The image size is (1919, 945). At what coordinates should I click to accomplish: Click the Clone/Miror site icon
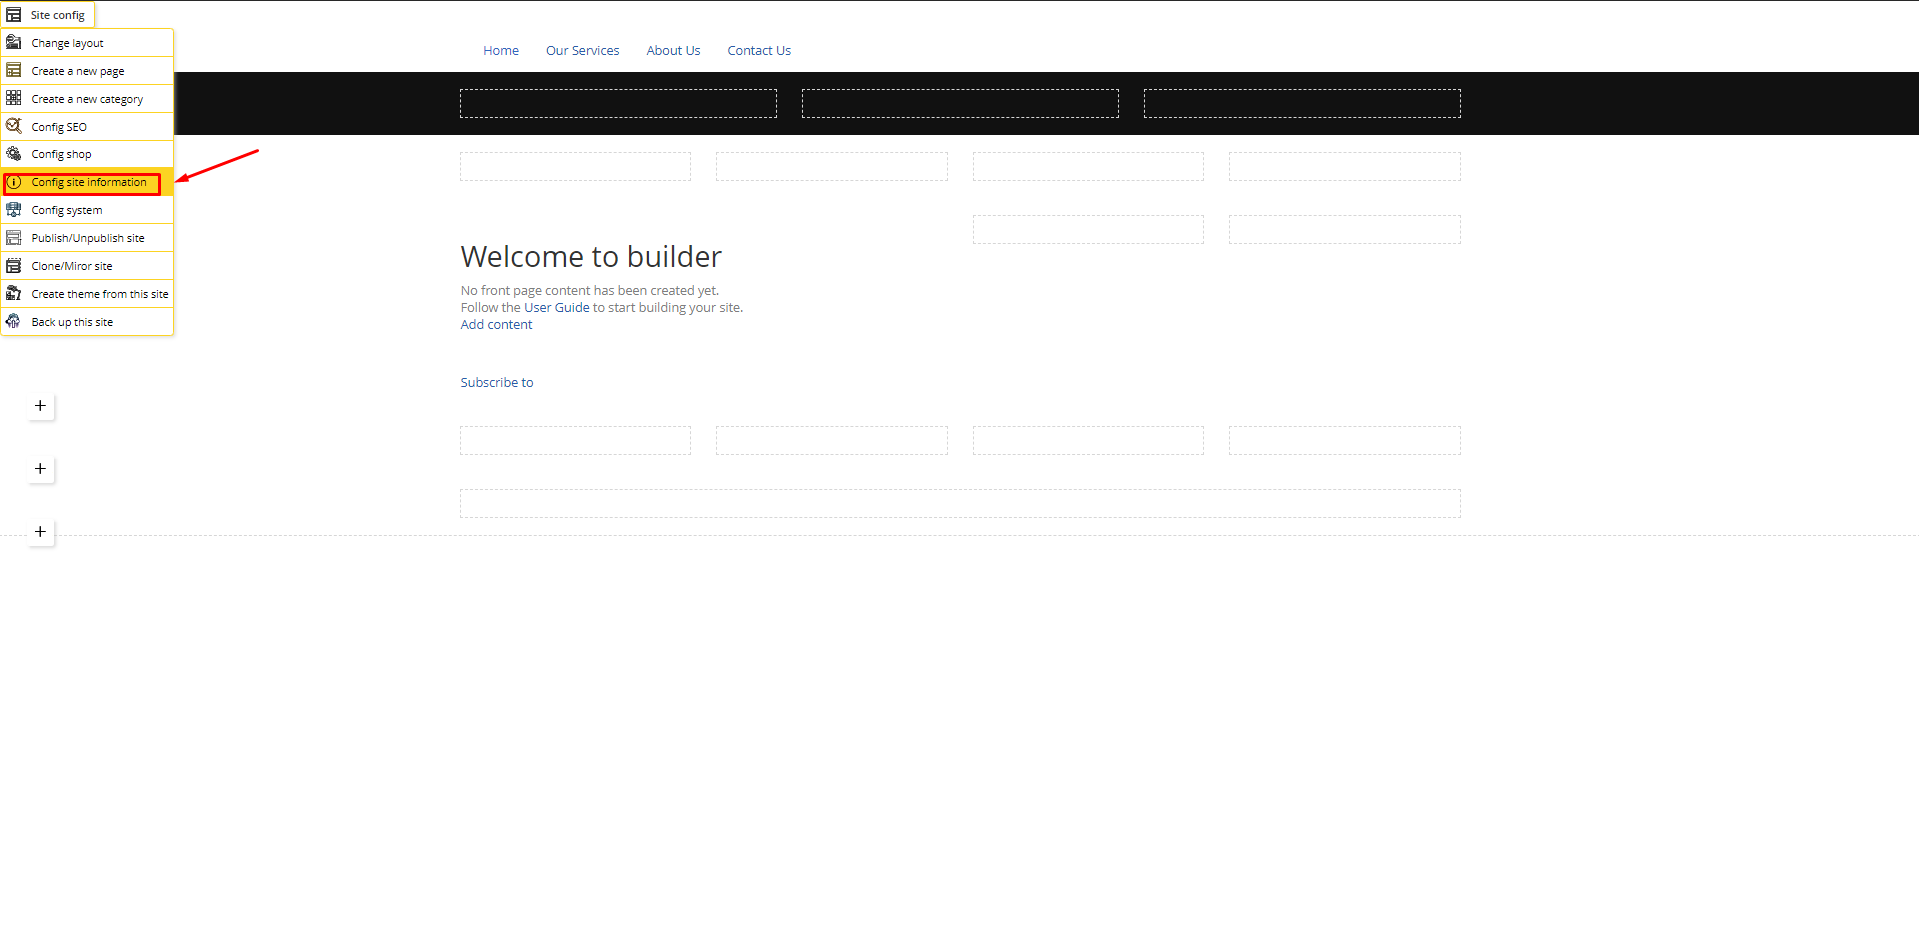point(14,266)
